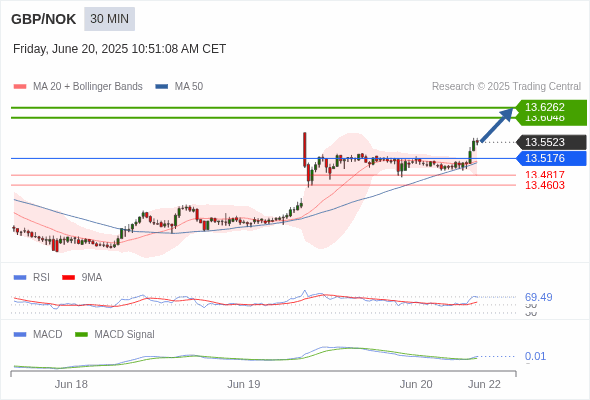Click the 'MA 20 + Bollinger Bands' legend label

tap(88, 87)
